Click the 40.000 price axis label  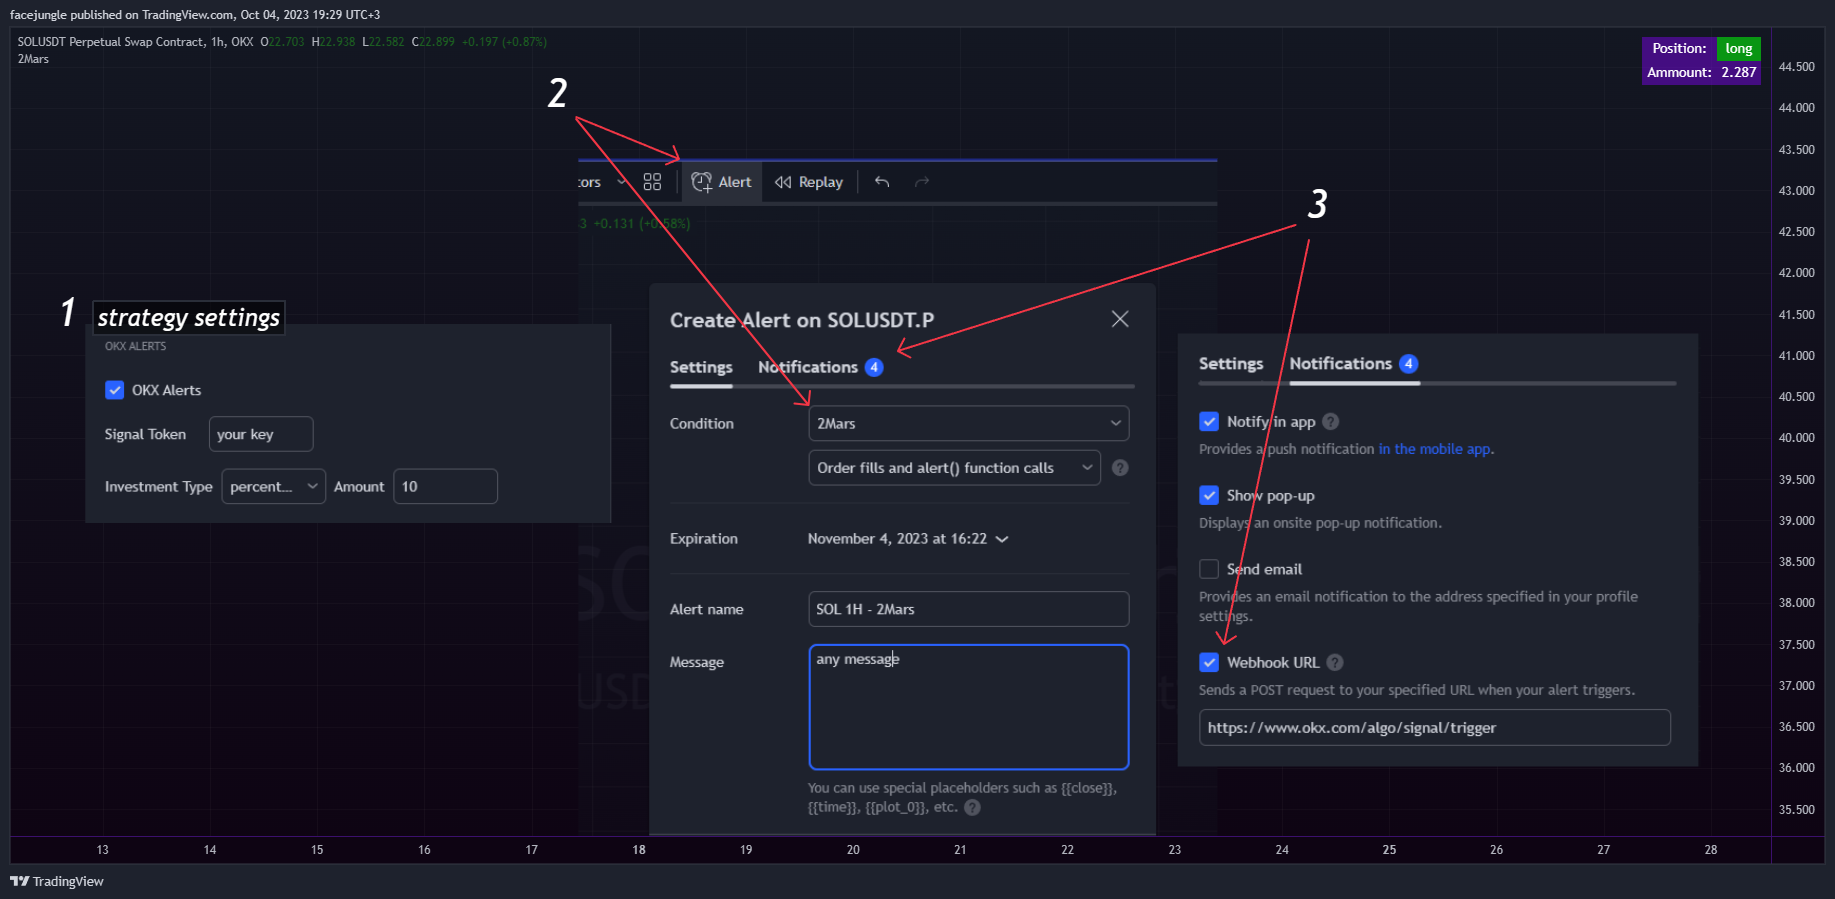pyautogui.click(x=1797, y=438)
